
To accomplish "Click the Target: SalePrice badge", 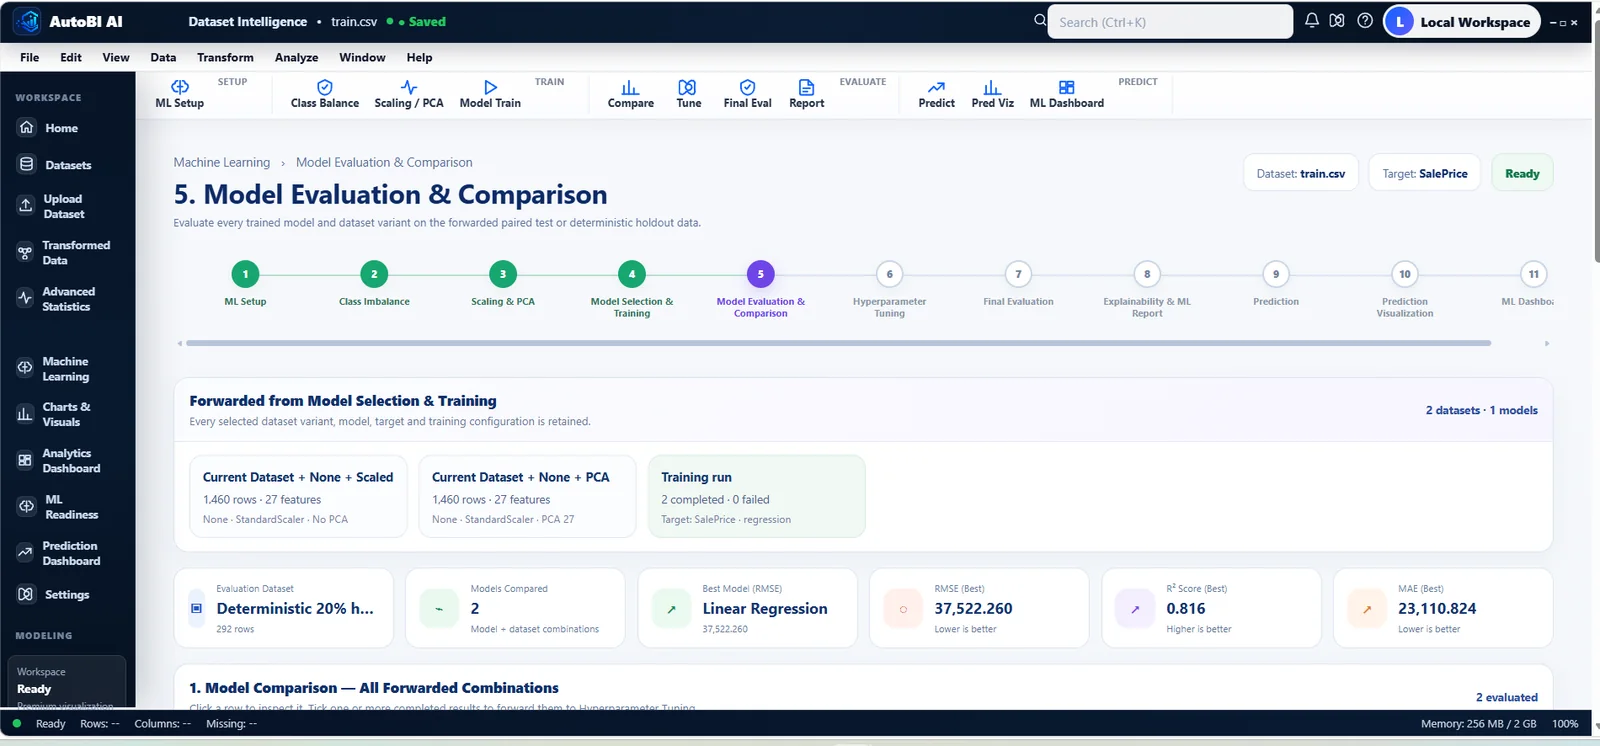I will pyautogui.click(x=1425, y=173).
